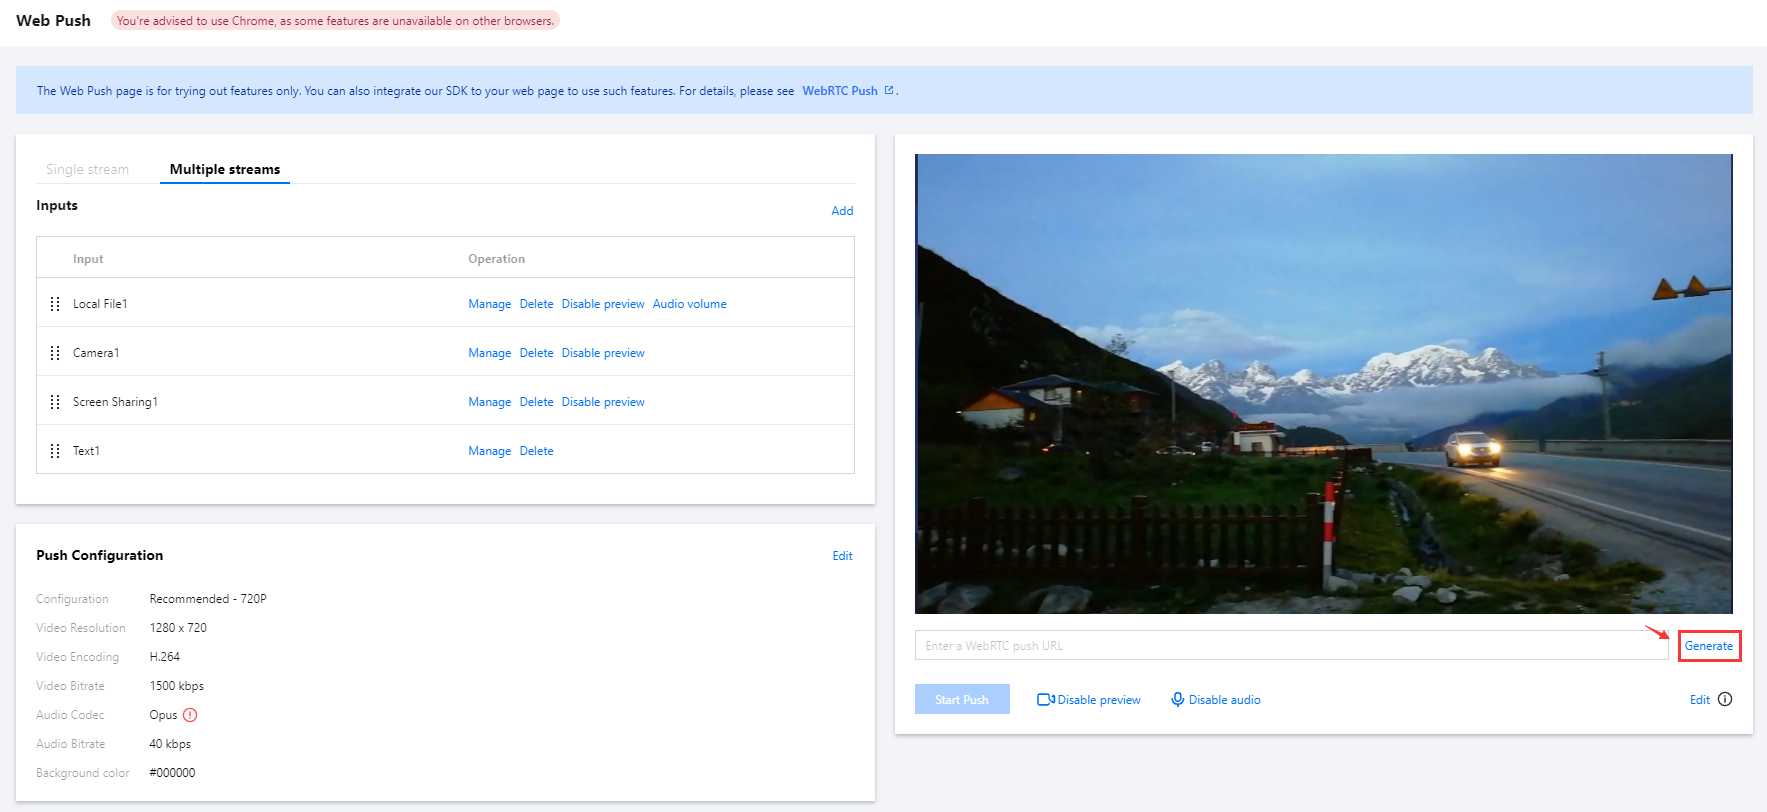Click the 1280 x 720 resolution value
Screen dimensions: 1767x812
point(178,628)
